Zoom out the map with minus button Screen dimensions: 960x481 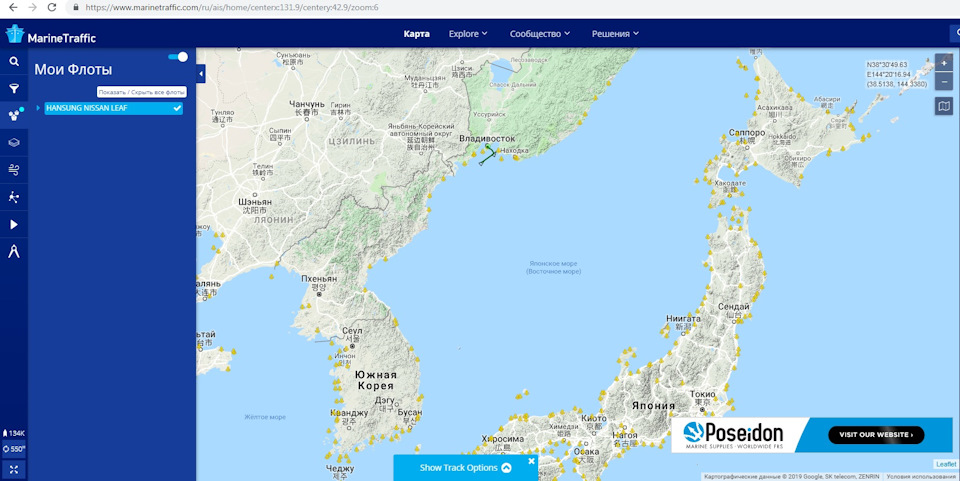point(943,82)
